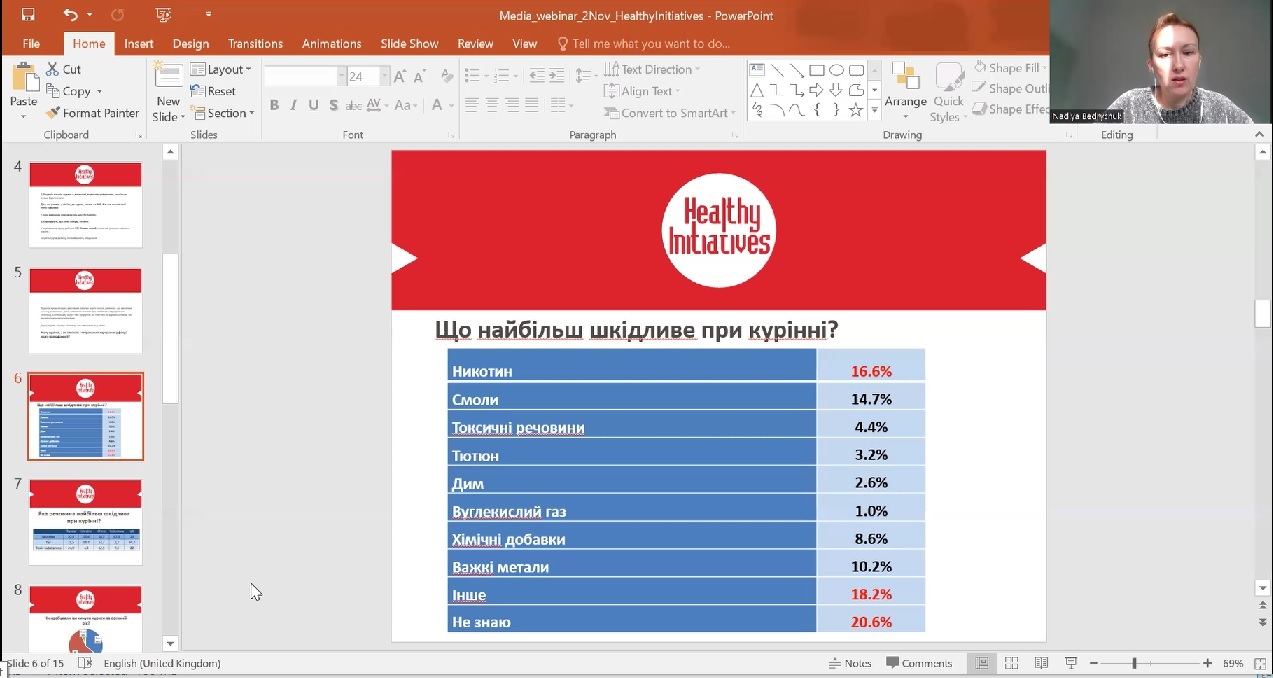Toggle Strikethrough formatting

coord(352,105)
